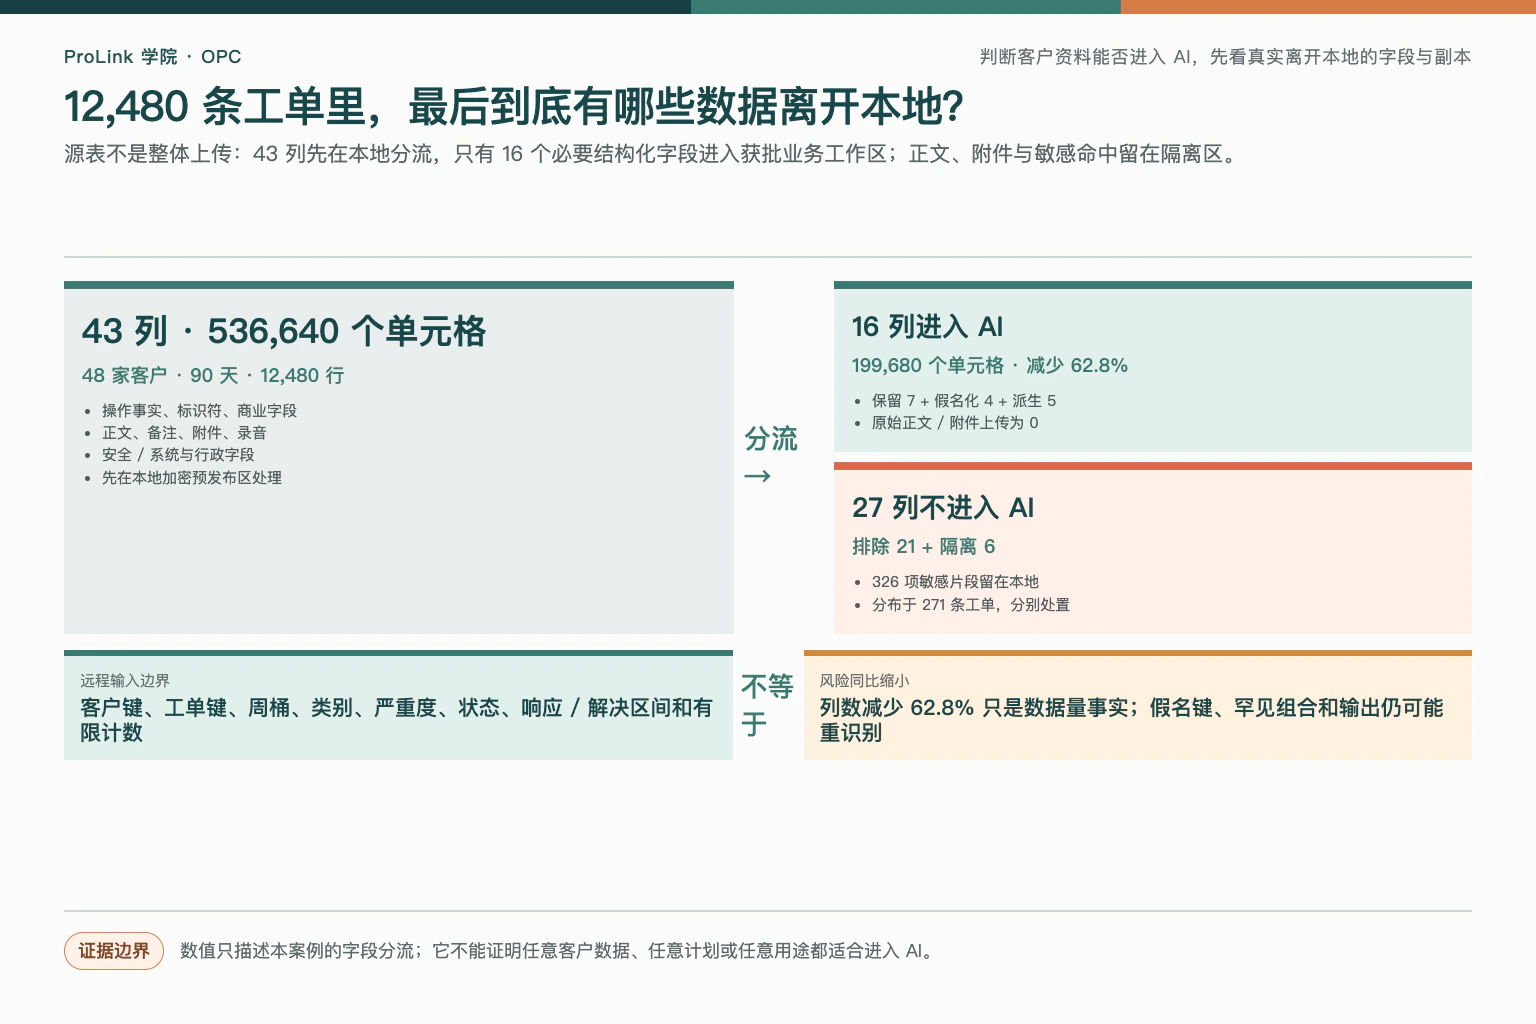Select bullet 分布于 271 条工单，分别处置
1536x1024 pixels.
971,605
